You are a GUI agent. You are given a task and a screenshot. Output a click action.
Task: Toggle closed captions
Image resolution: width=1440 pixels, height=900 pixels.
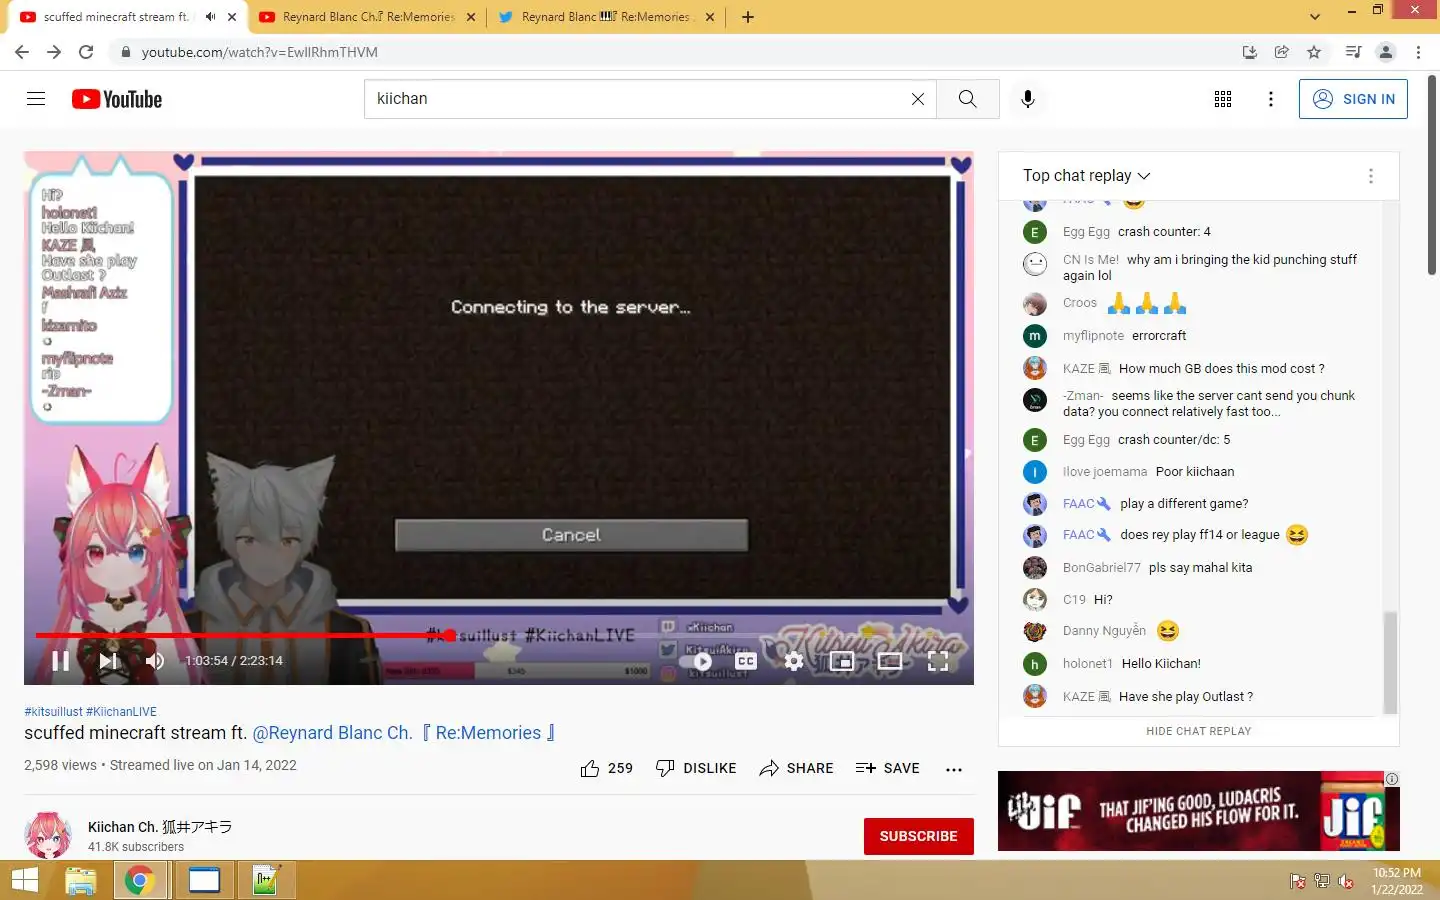tap(746, 661)
